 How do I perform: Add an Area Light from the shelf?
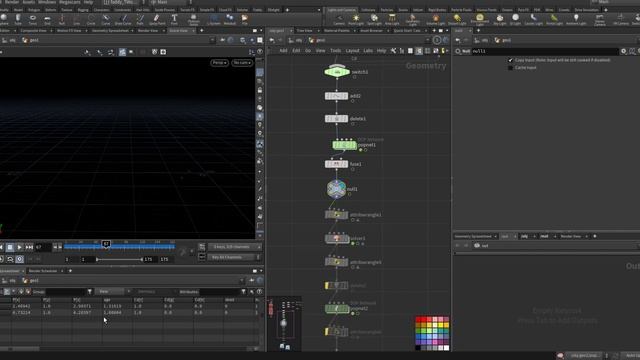pos(392,19)
